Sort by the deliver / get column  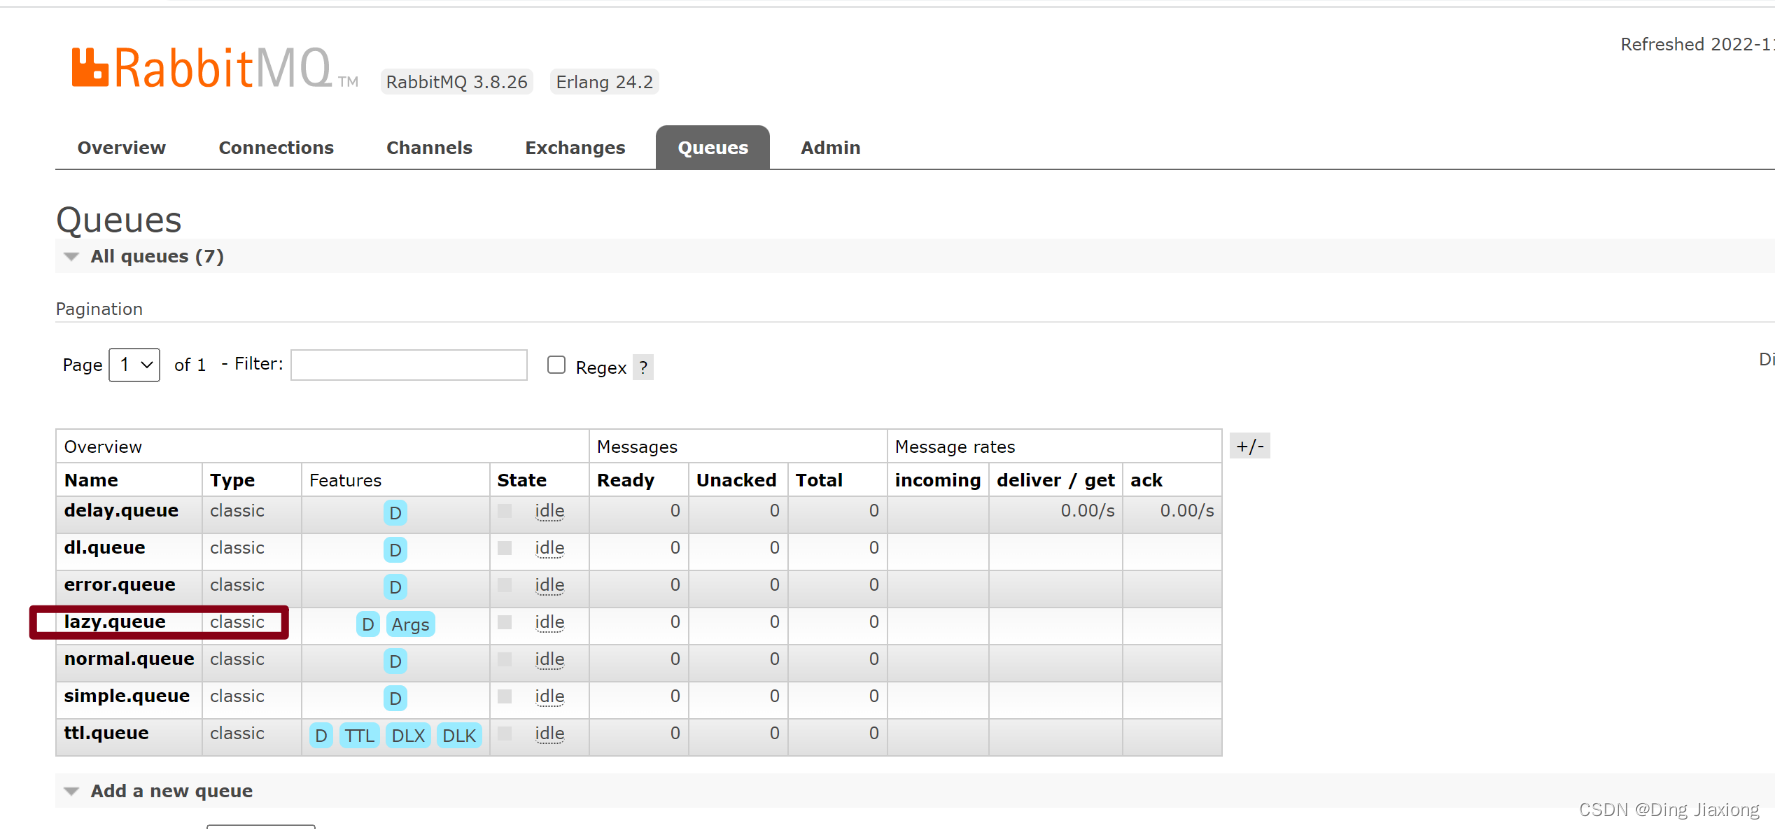point(1055,480)
